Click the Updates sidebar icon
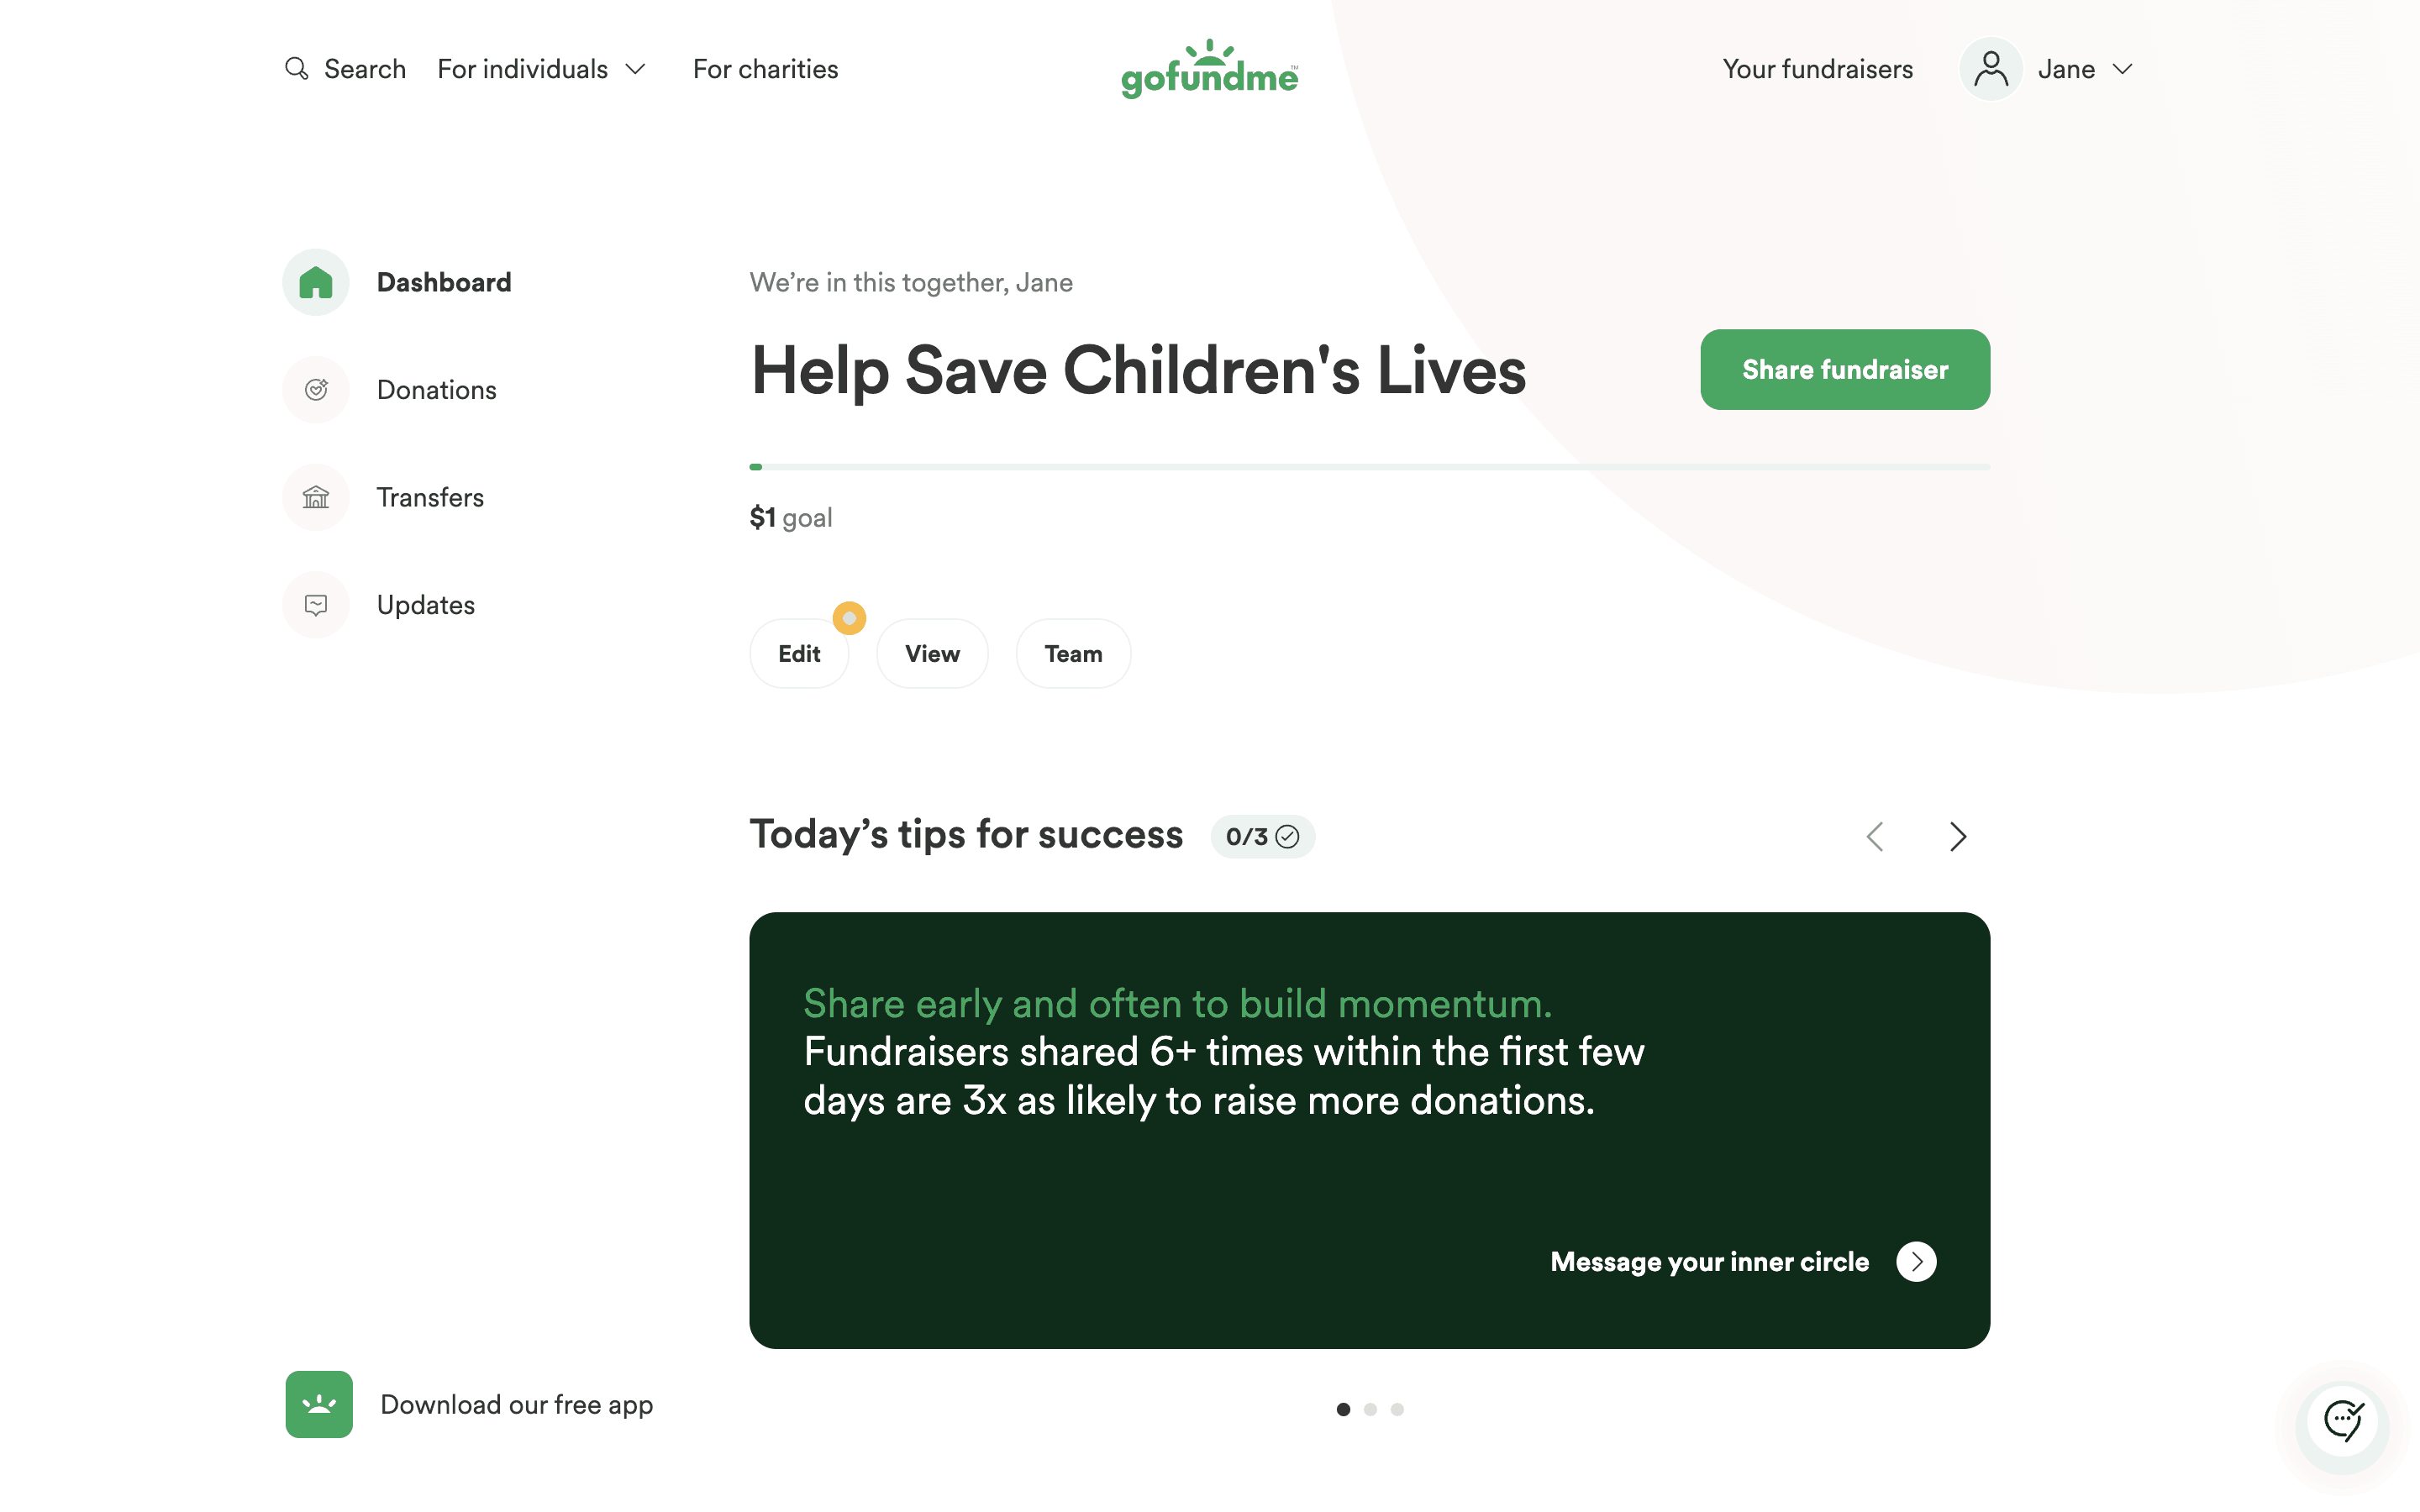Screen dimensions: 2420x1512 coord(315,605)
